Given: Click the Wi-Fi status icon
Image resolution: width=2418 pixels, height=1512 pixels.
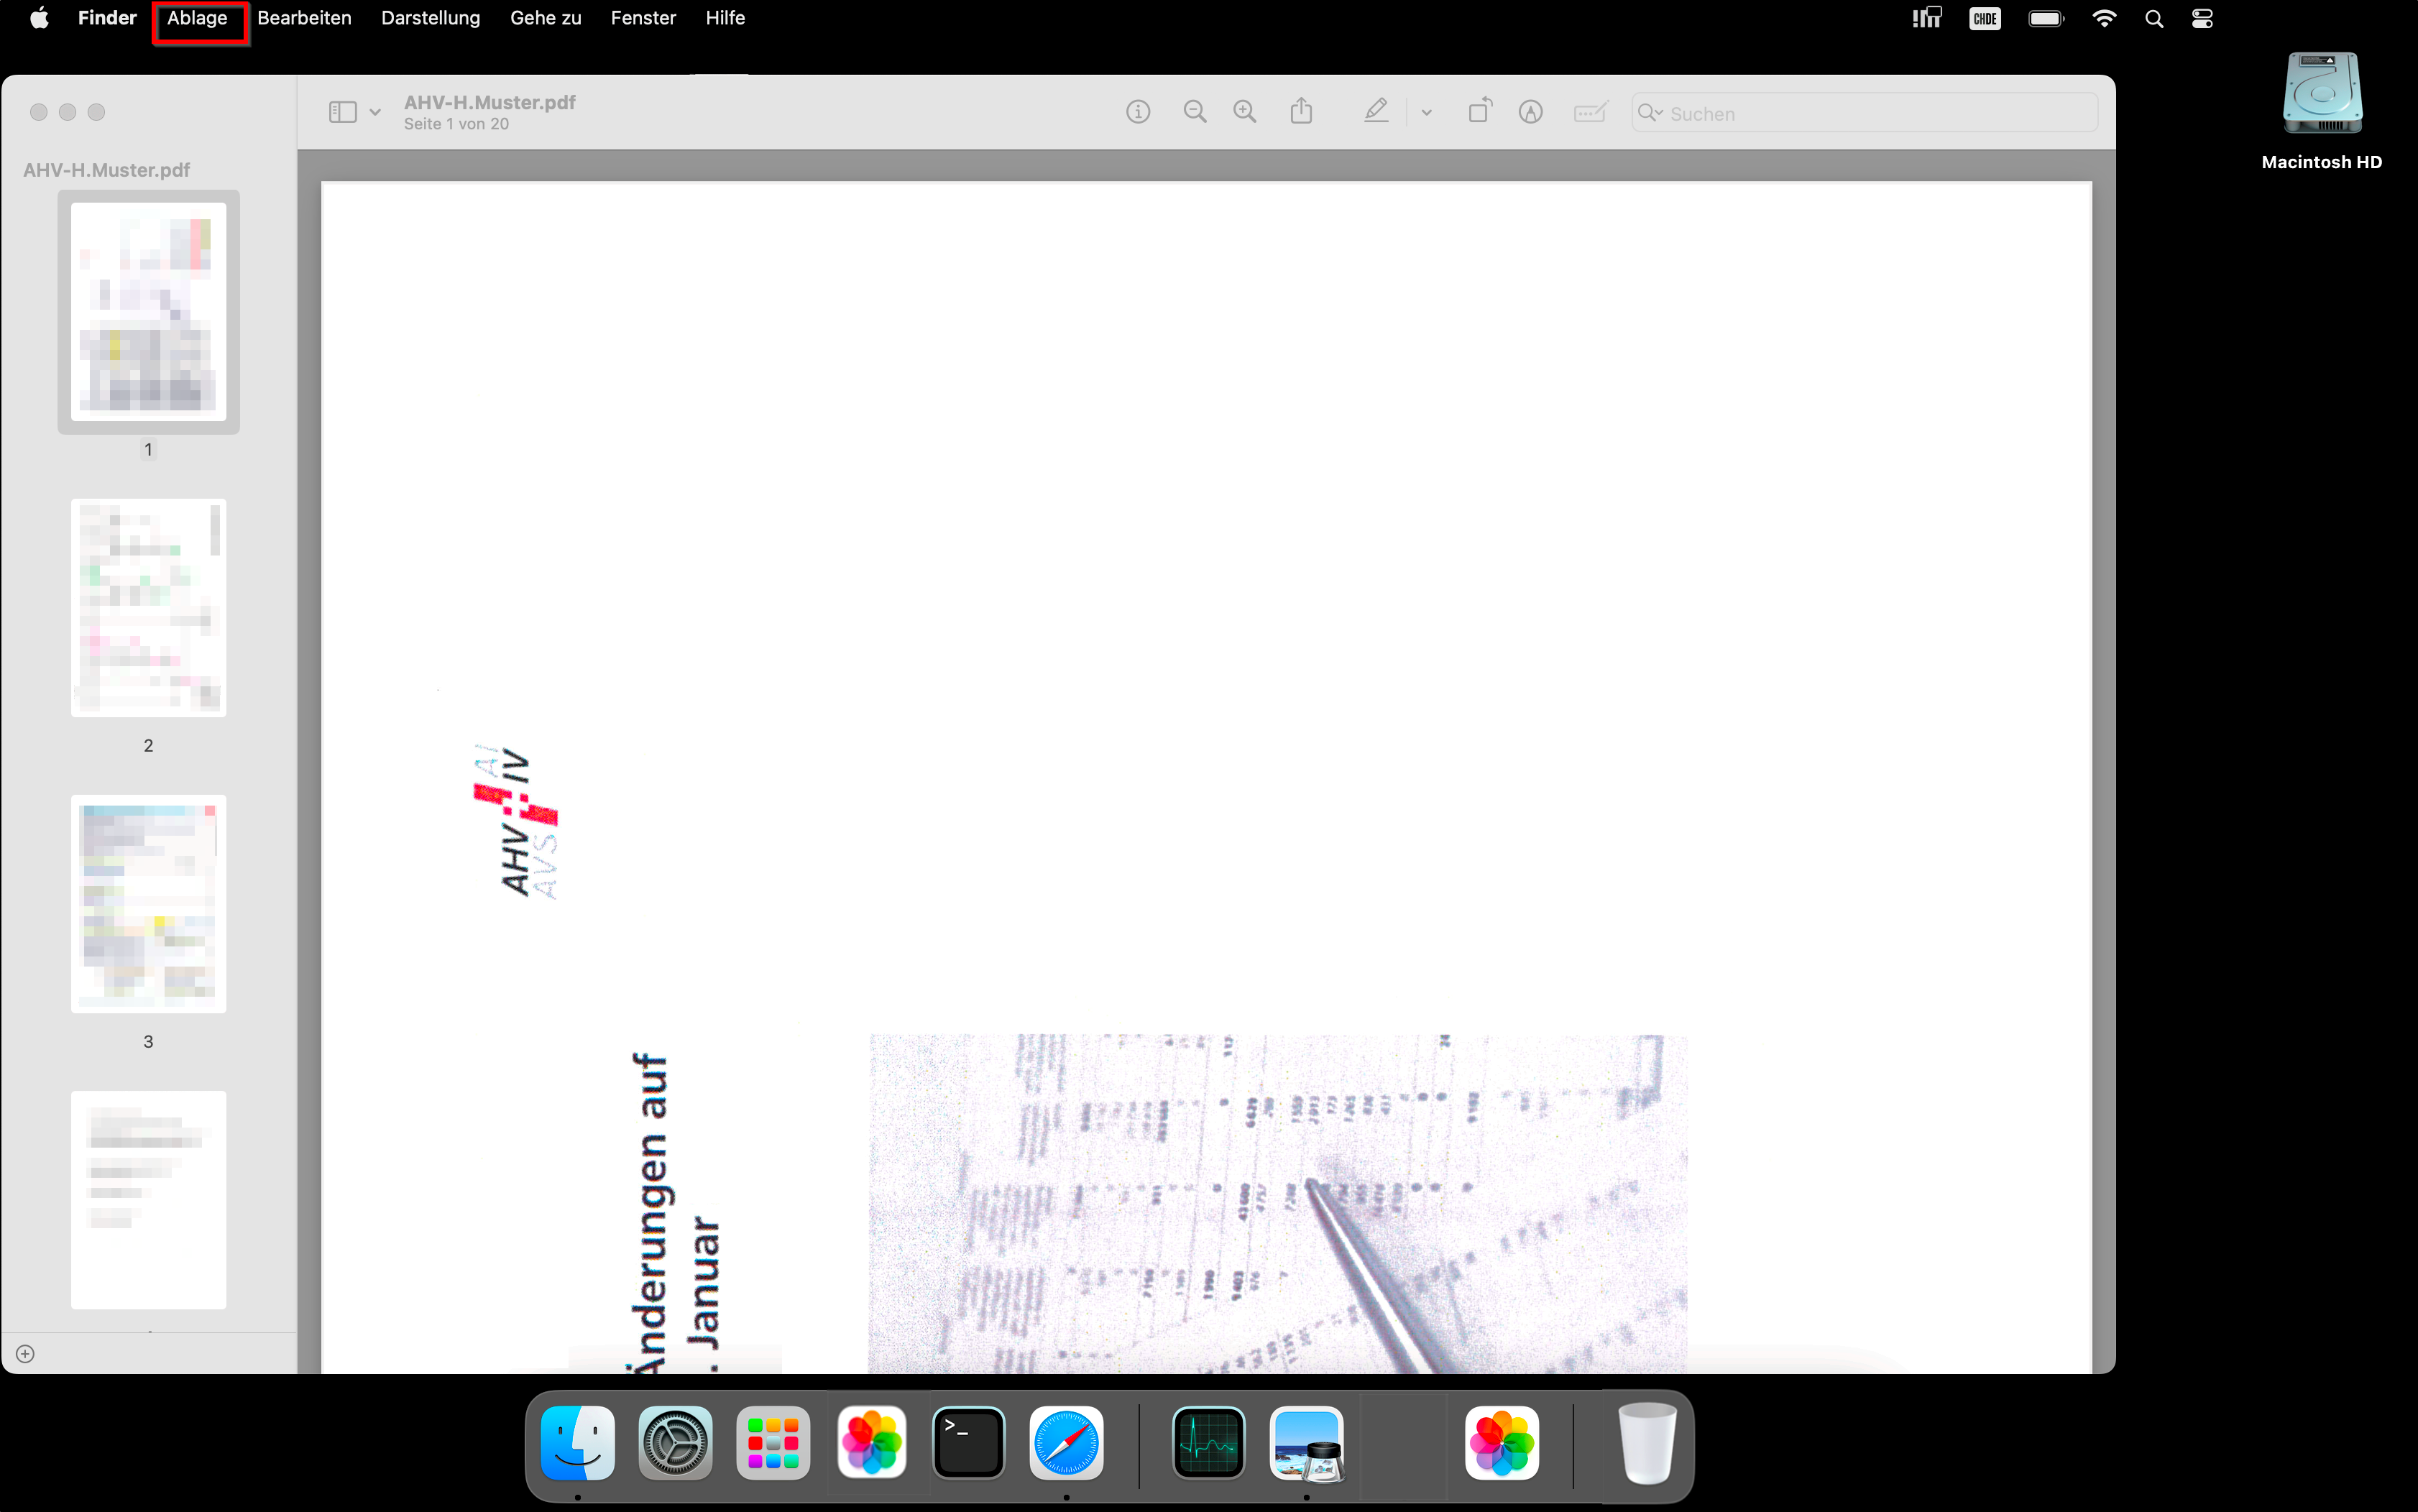Looking at the screenshot, I should point(2104,19).
